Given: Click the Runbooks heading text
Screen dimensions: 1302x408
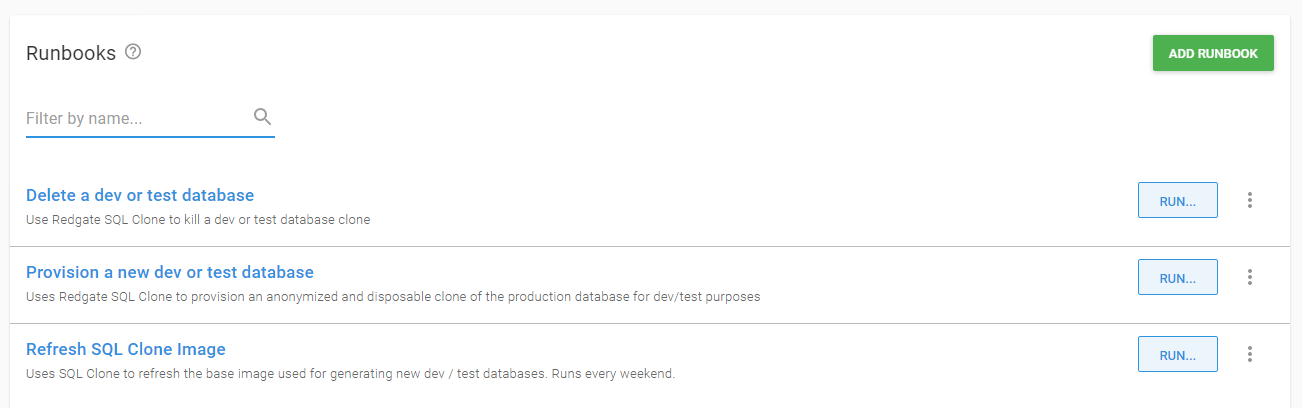Looking at the screenshot, I should tap(71, 53).
